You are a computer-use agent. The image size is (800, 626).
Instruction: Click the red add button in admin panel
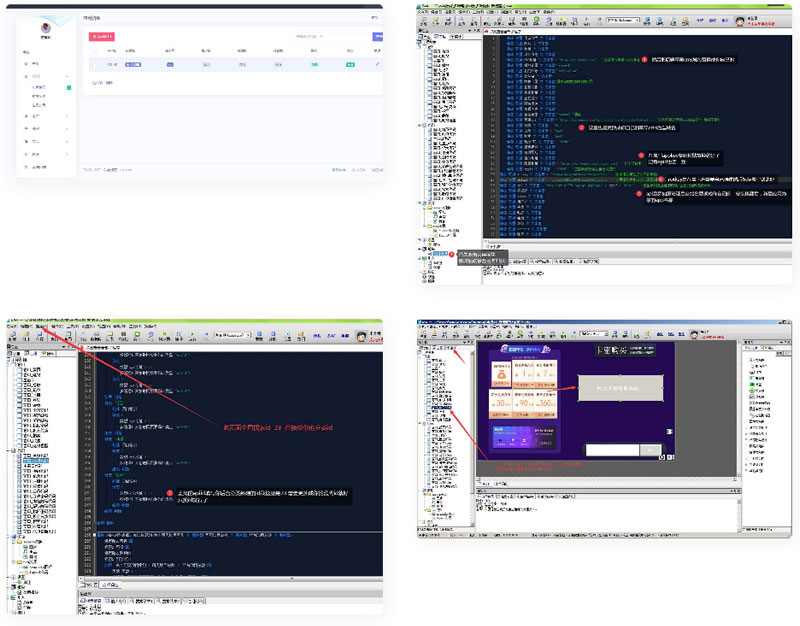click(x=101, y=36)
